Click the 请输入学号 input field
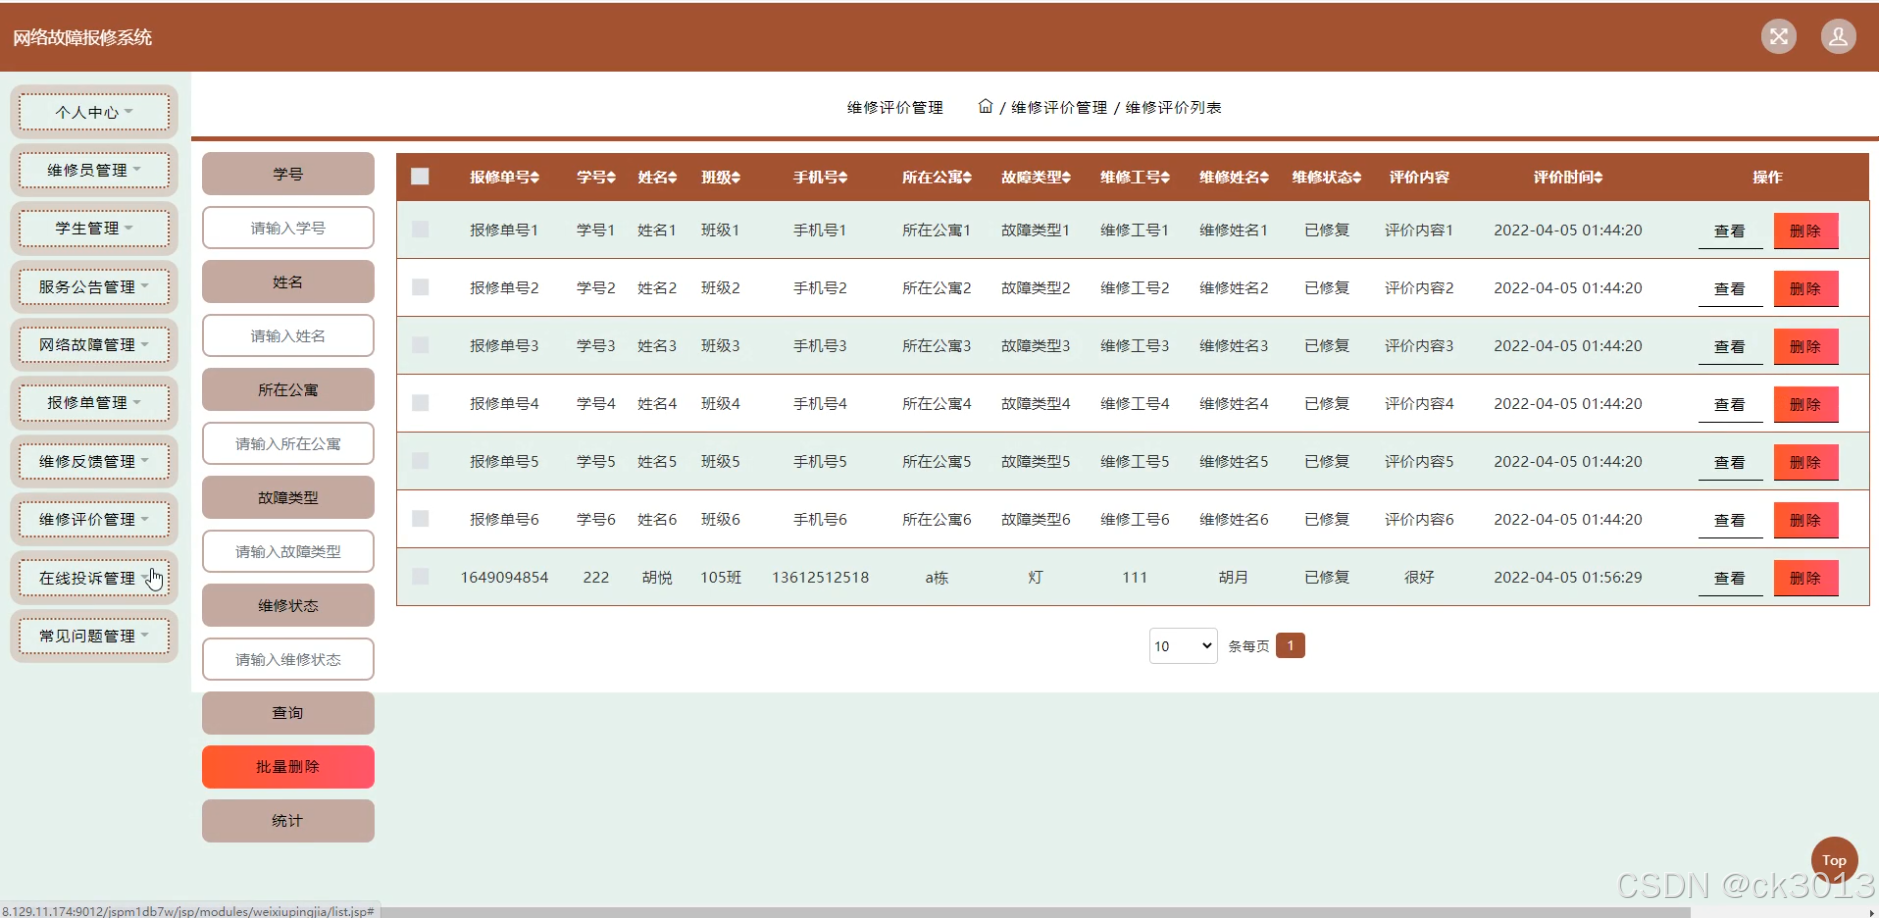 point(287,227)
